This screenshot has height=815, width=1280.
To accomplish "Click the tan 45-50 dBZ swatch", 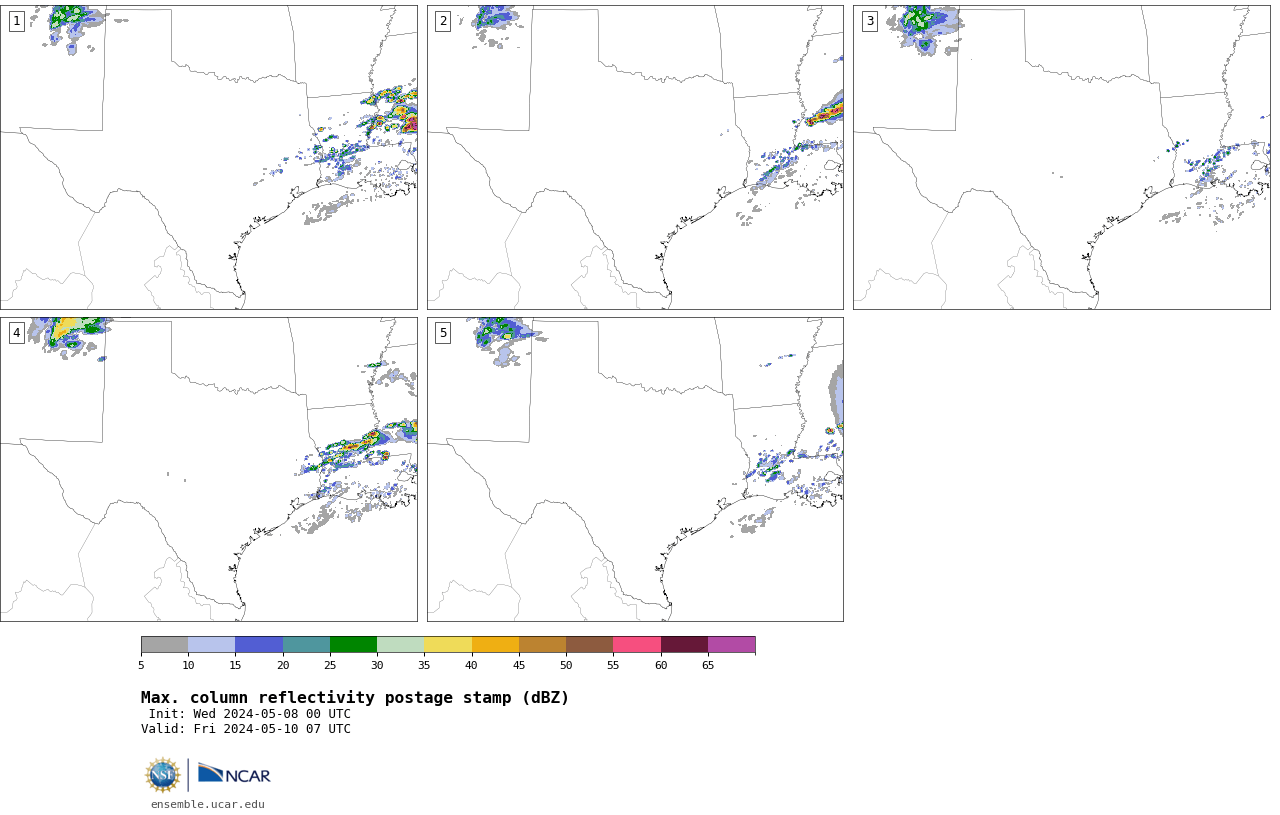I will click(543, 645).
